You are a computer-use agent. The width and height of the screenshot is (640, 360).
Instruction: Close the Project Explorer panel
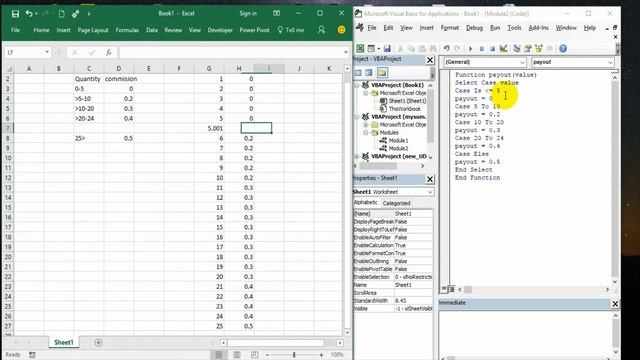pos(430,60)
